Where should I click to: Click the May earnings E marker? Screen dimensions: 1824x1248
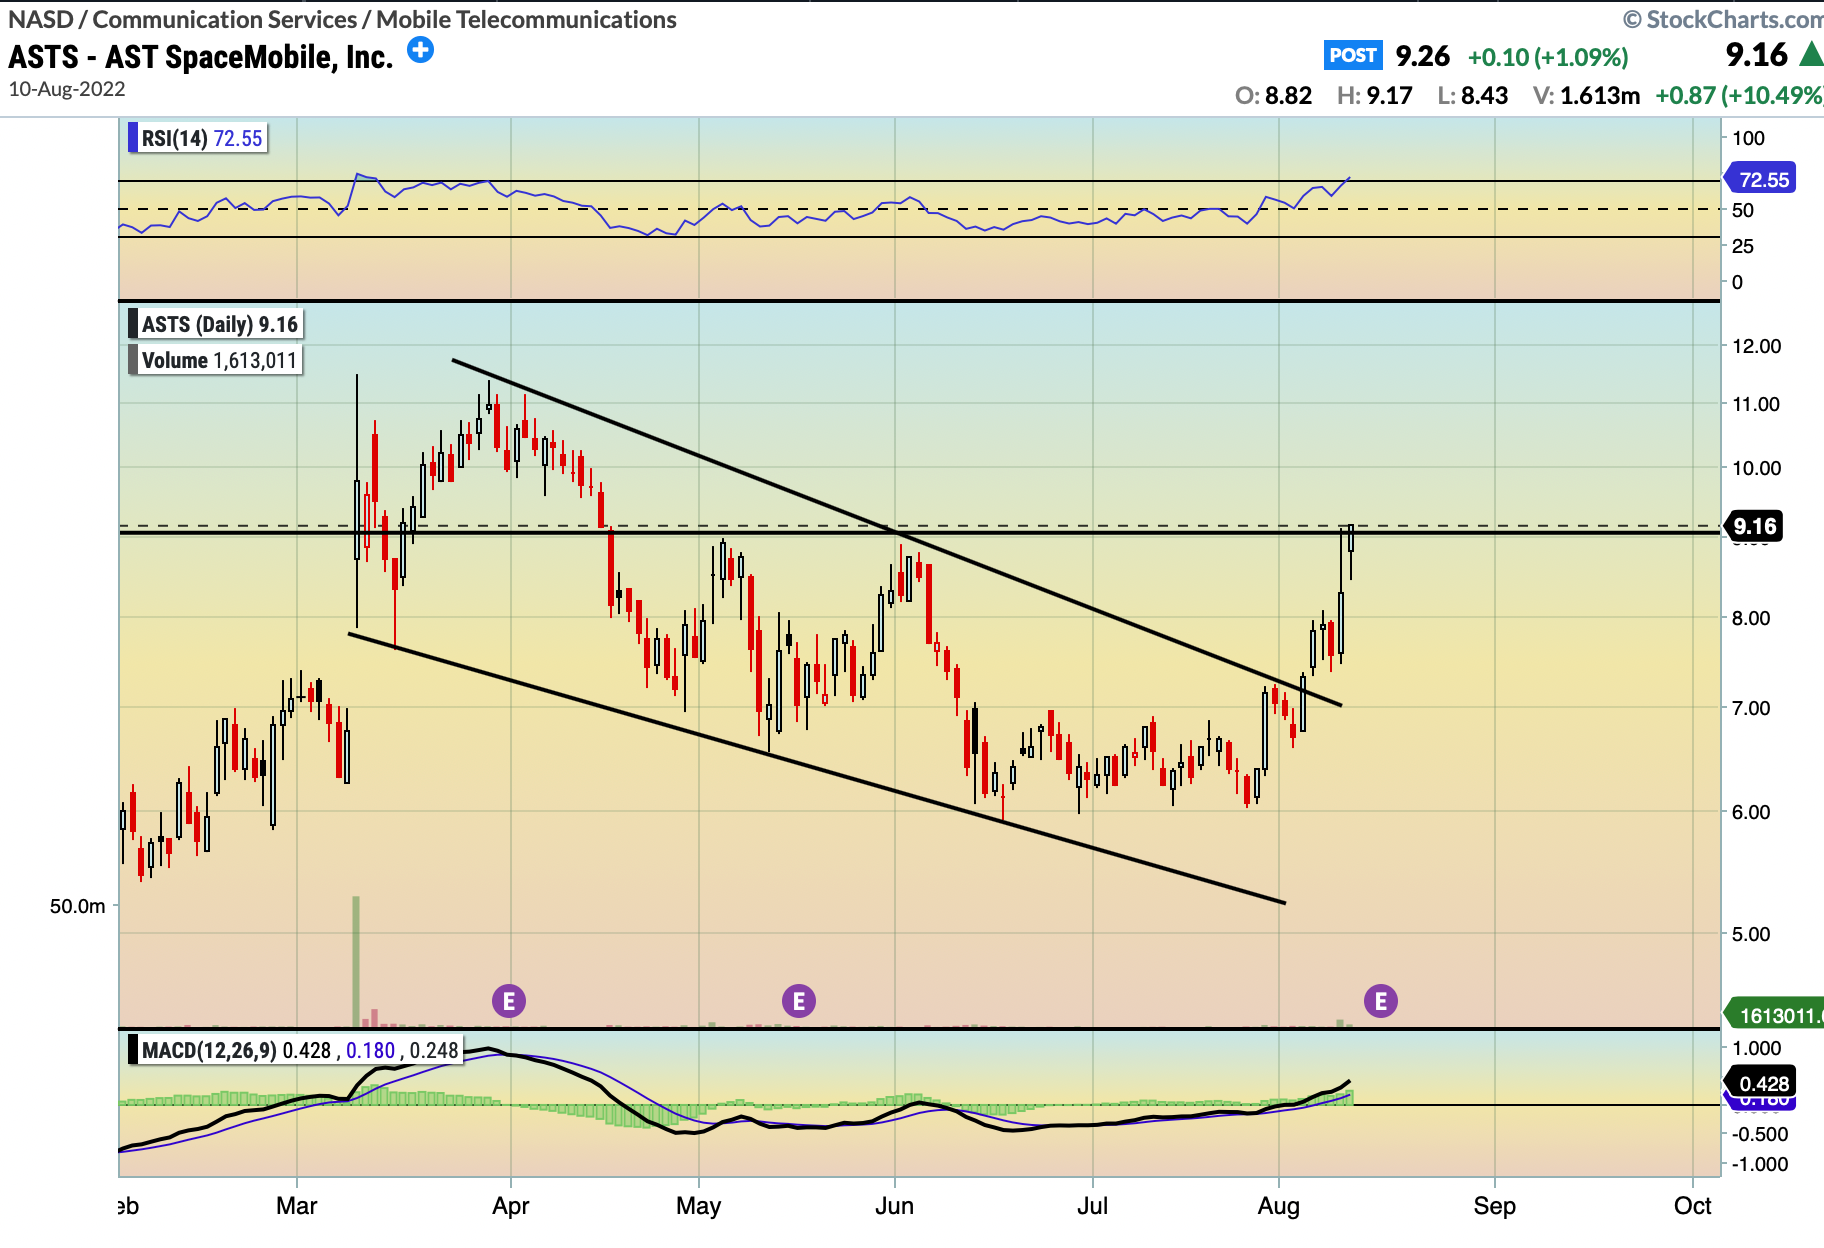tap(798, 1000)
